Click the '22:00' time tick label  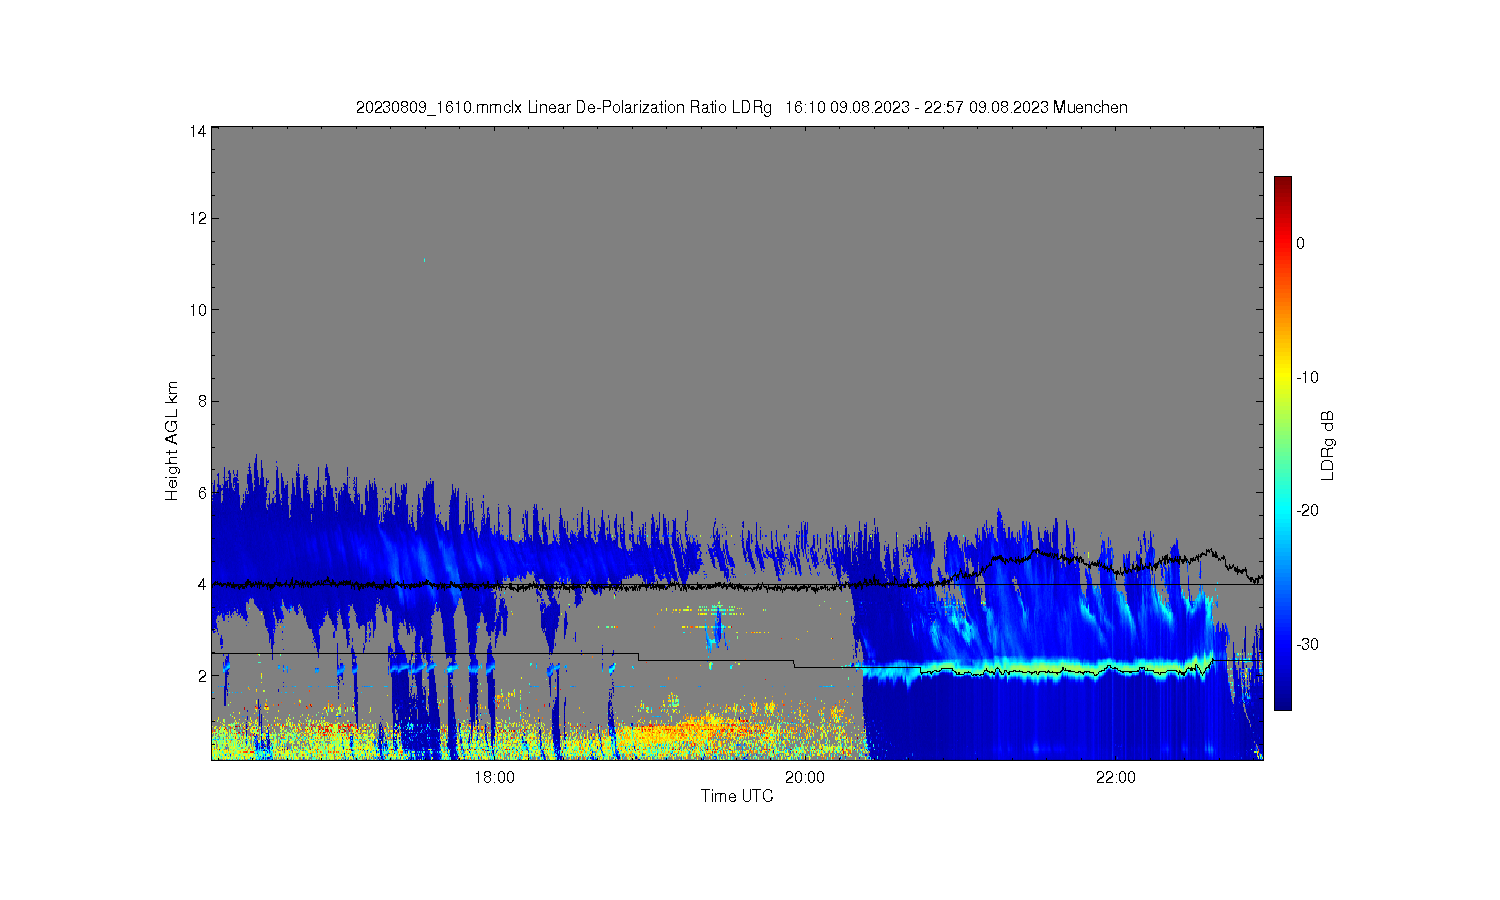(x=1116, y=778)
